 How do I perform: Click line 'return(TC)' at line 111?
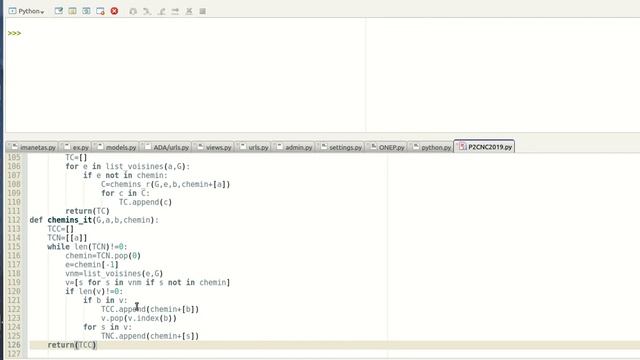pyautogui.click(x=87, y=211)
